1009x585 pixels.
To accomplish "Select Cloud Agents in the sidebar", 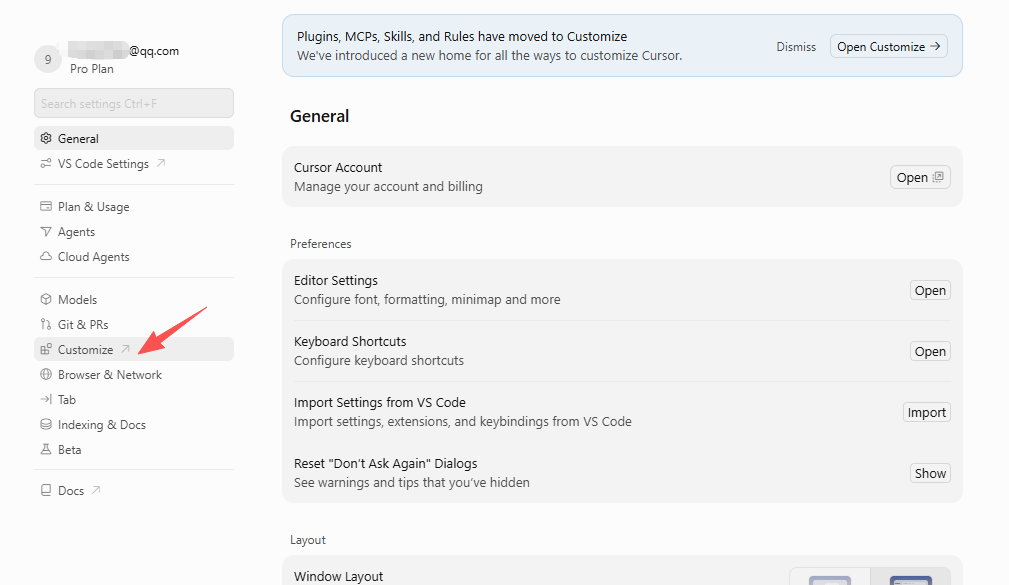I will (134, 256).
